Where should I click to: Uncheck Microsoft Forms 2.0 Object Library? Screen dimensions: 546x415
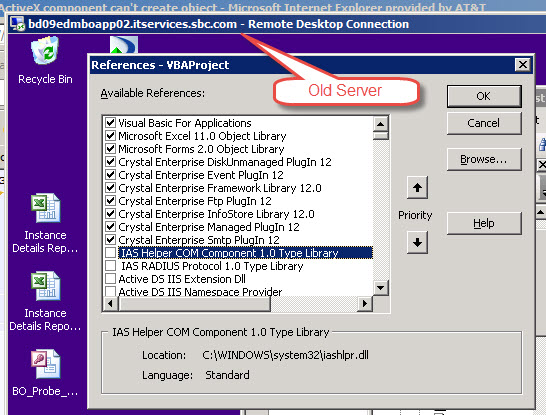coord(110,149)
